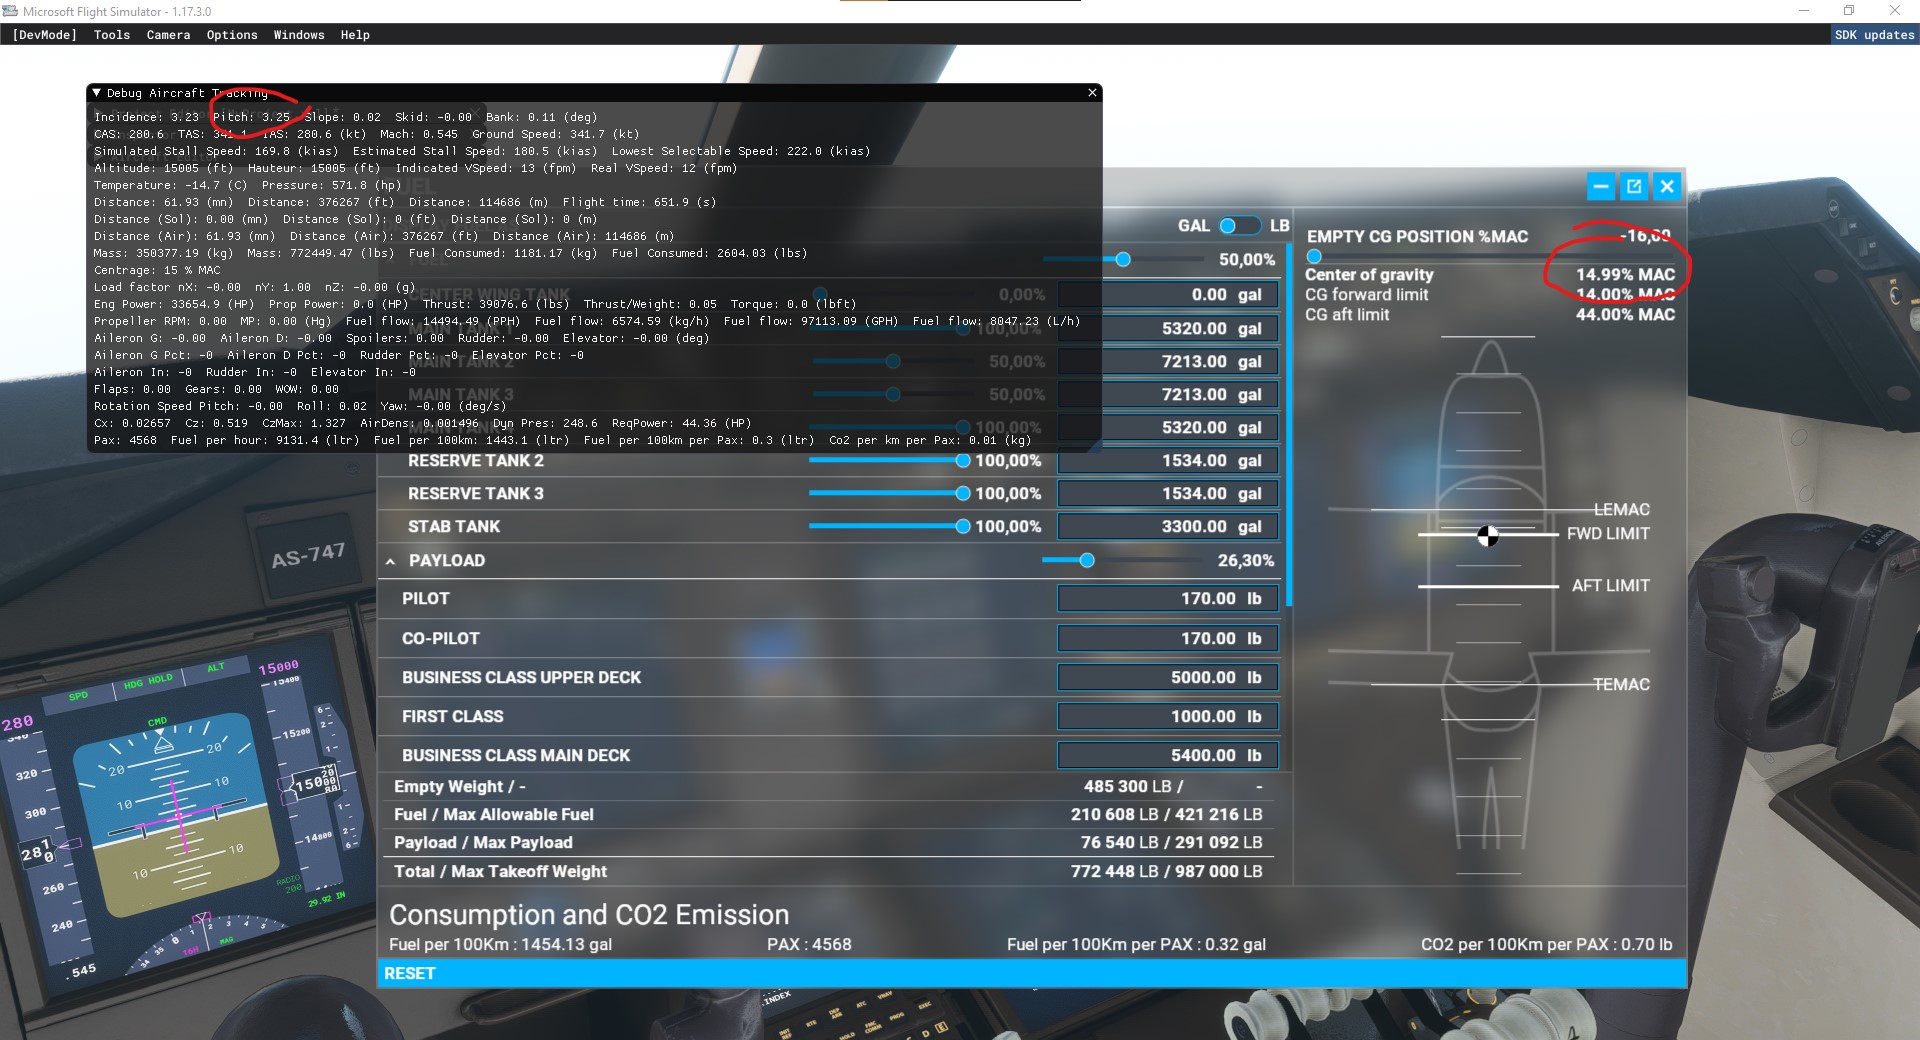The height and width of the screenshot is (1040, 1920).
Task: Edit Business Class Upper Deck weight field
Action: pos(1167,677)
